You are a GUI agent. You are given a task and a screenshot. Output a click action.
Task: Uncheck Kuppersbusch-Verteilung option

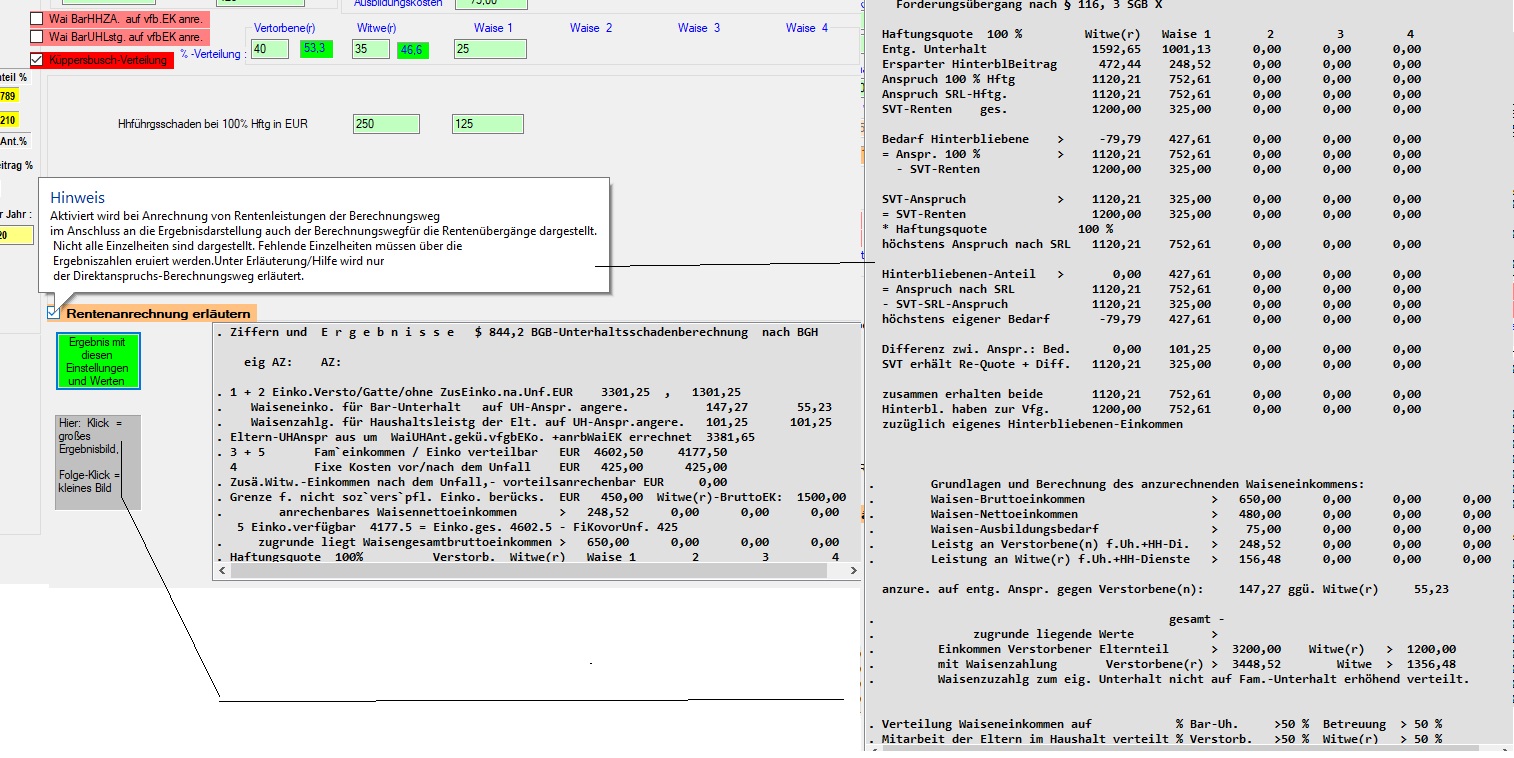[x=37, y=60]
